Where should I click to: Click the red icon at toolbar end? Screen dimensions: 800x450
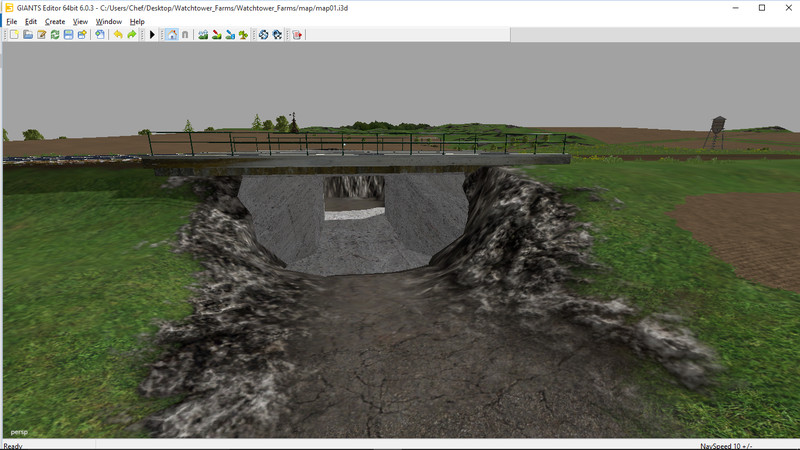coord(297,35)
